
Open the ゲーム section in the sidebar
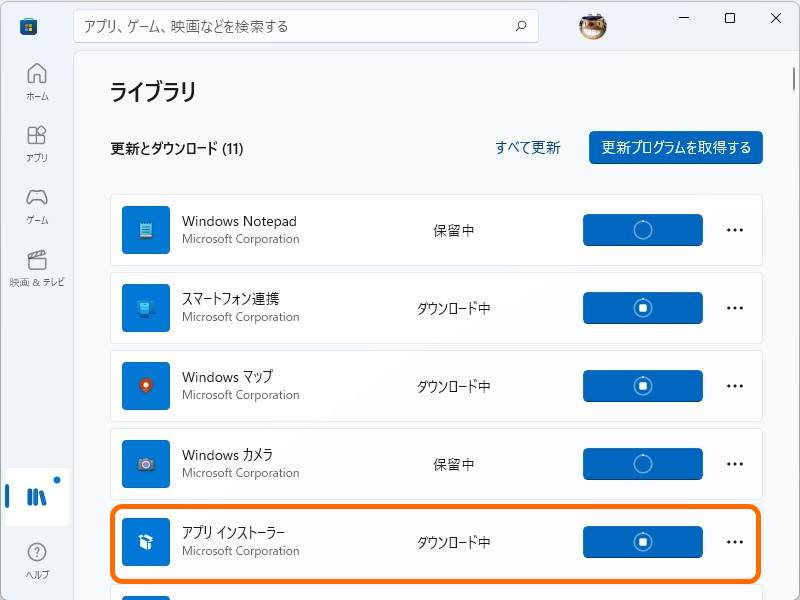point(37,203)
